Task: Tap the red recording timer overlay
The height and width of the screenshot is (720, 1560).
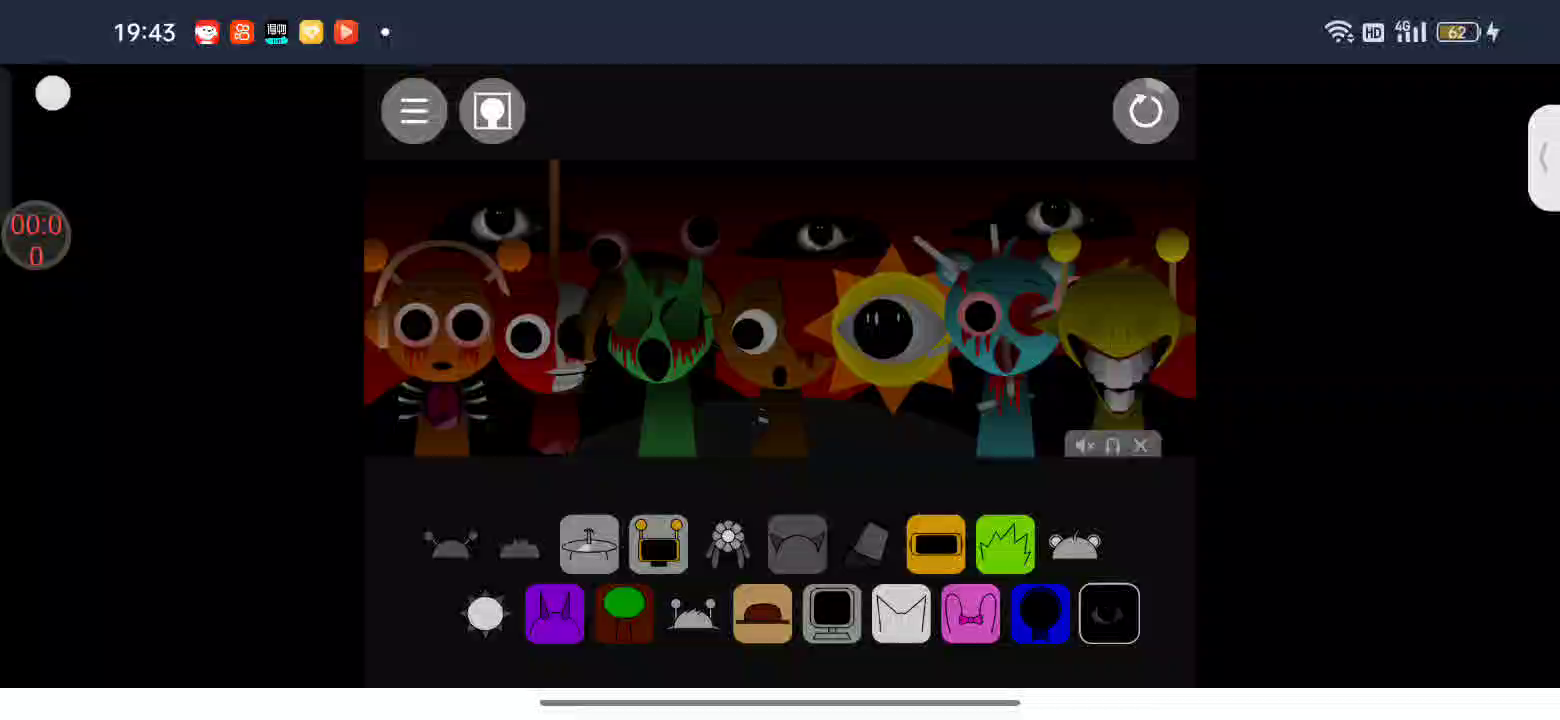Action: 36,237
